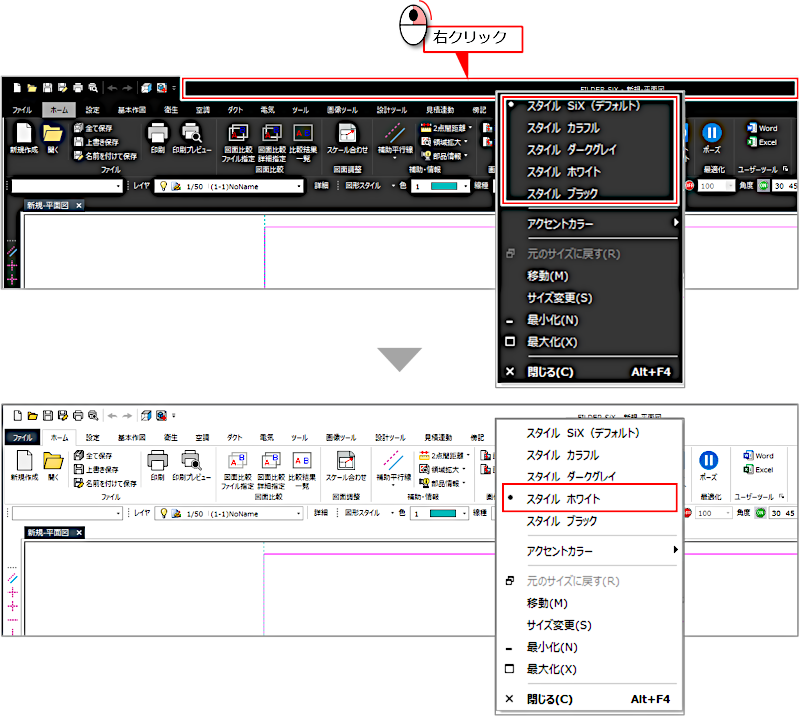The image size is (803, 716).
Task: Click 補助平行線 icon in the white-themed ribbon
Action: [393, 460]
